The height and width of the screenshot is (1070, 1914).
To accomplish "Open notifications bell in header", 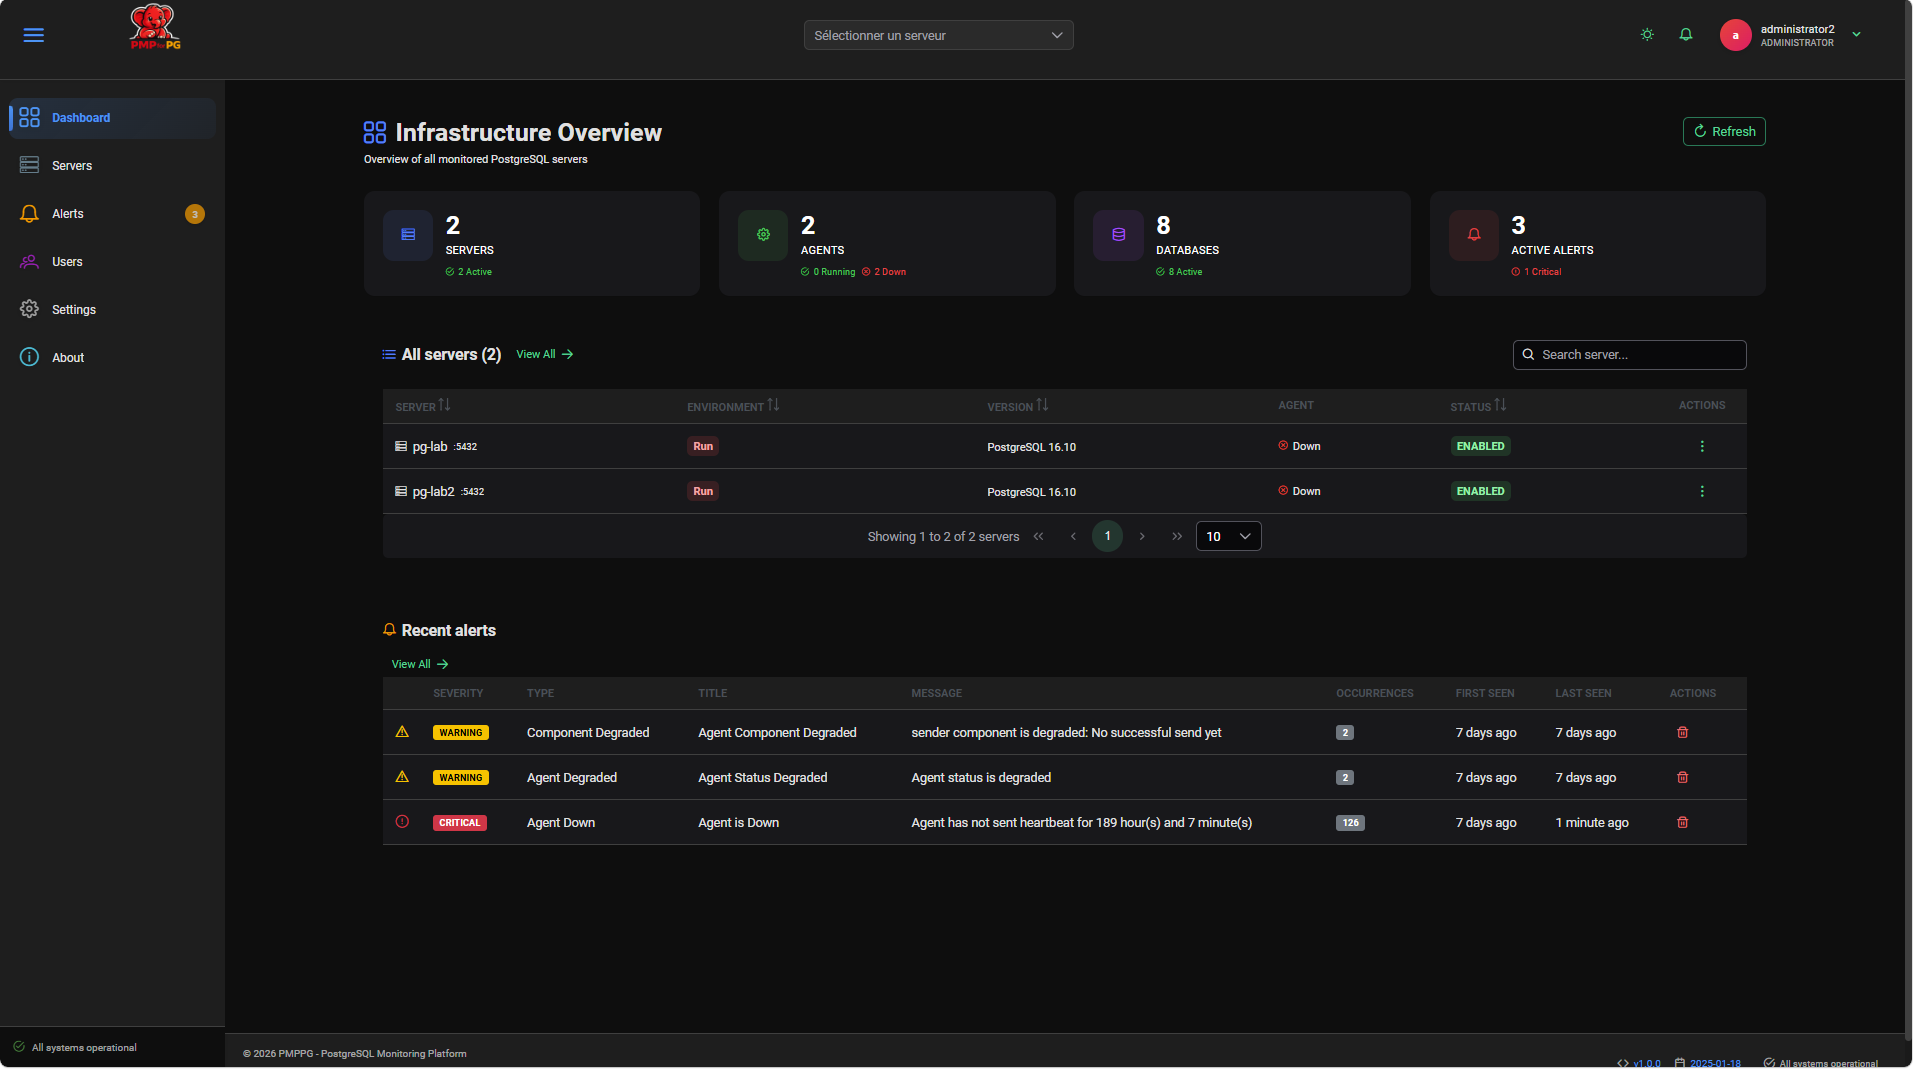I will tap(1686, 35).
